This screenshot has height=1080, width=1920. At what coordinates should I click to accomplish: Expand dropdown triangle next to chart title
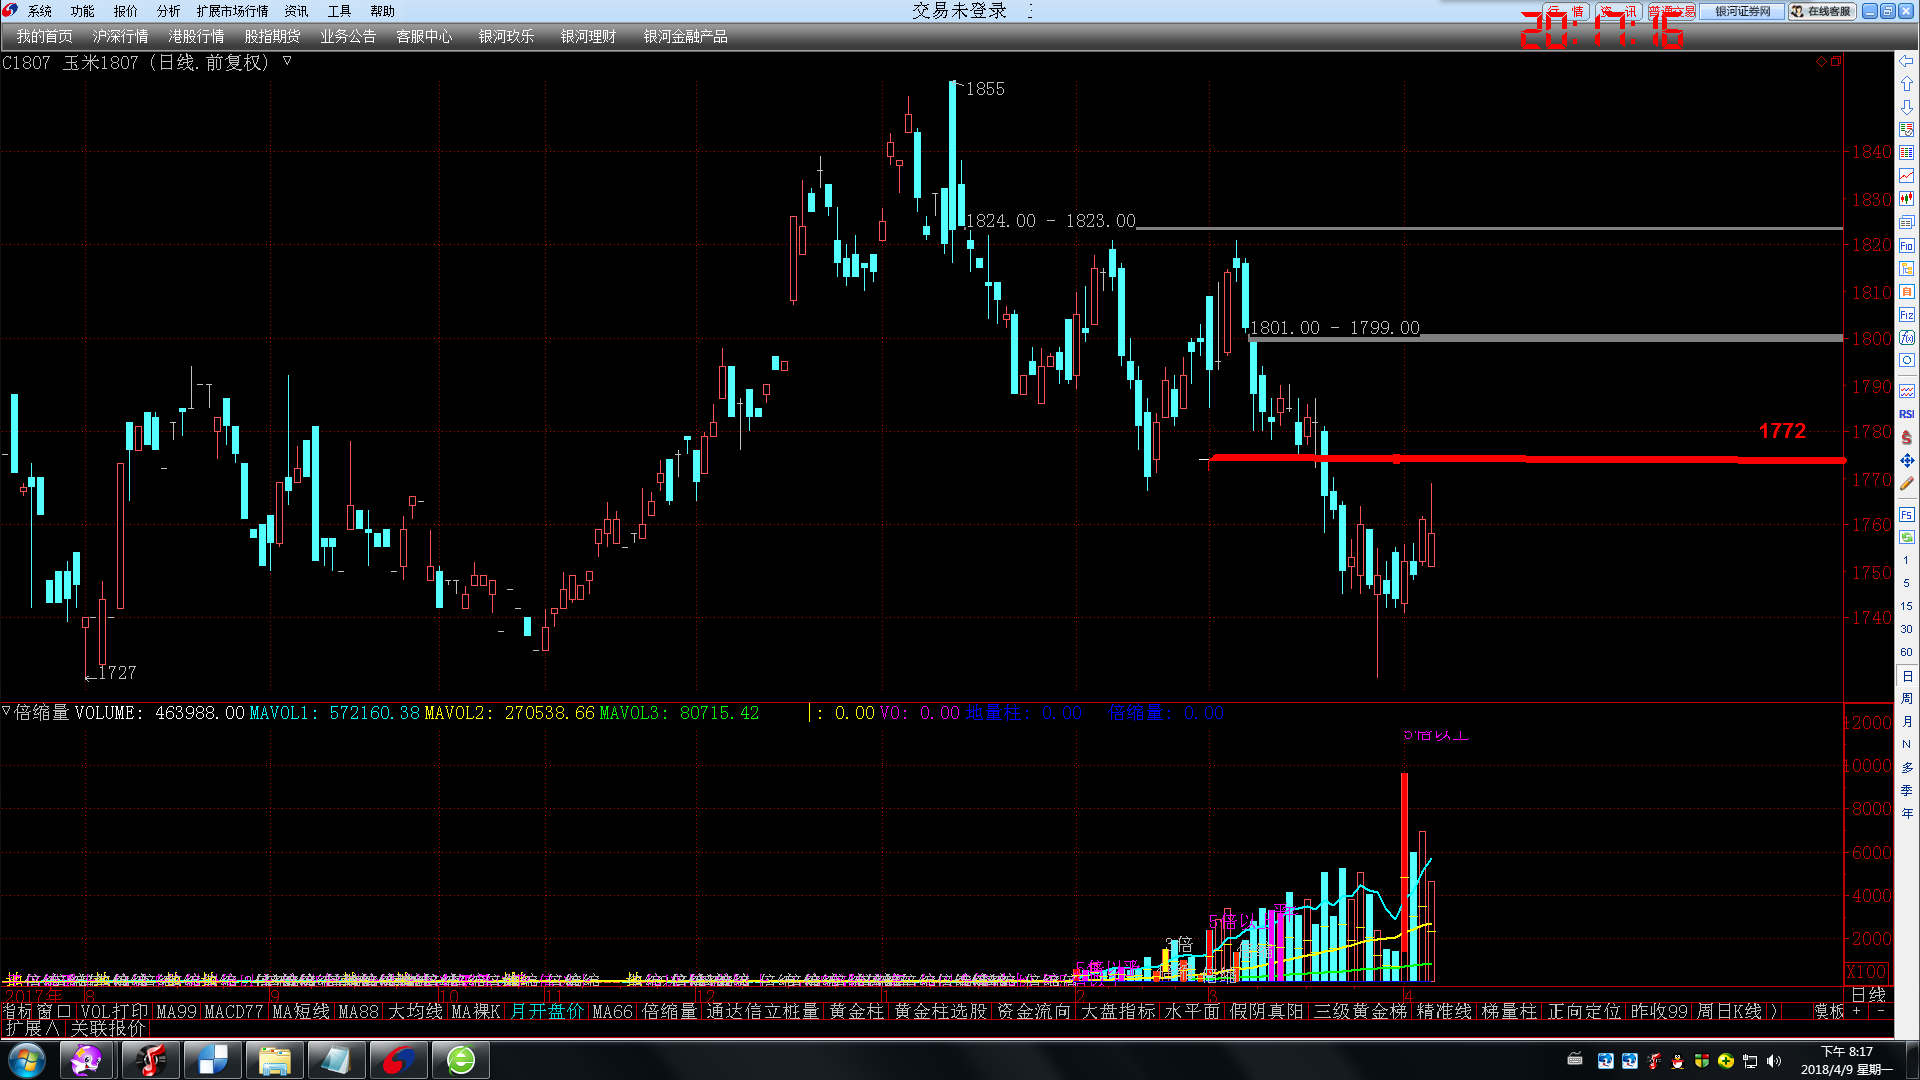click(287, 61)
